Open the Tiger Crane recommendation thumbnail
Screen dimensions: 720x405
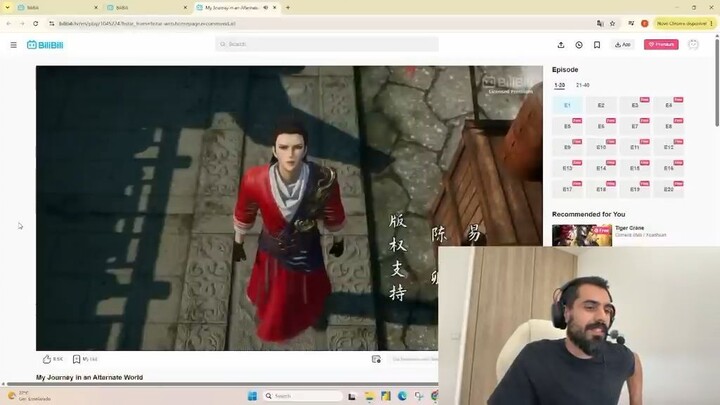[x=582, y=235]
